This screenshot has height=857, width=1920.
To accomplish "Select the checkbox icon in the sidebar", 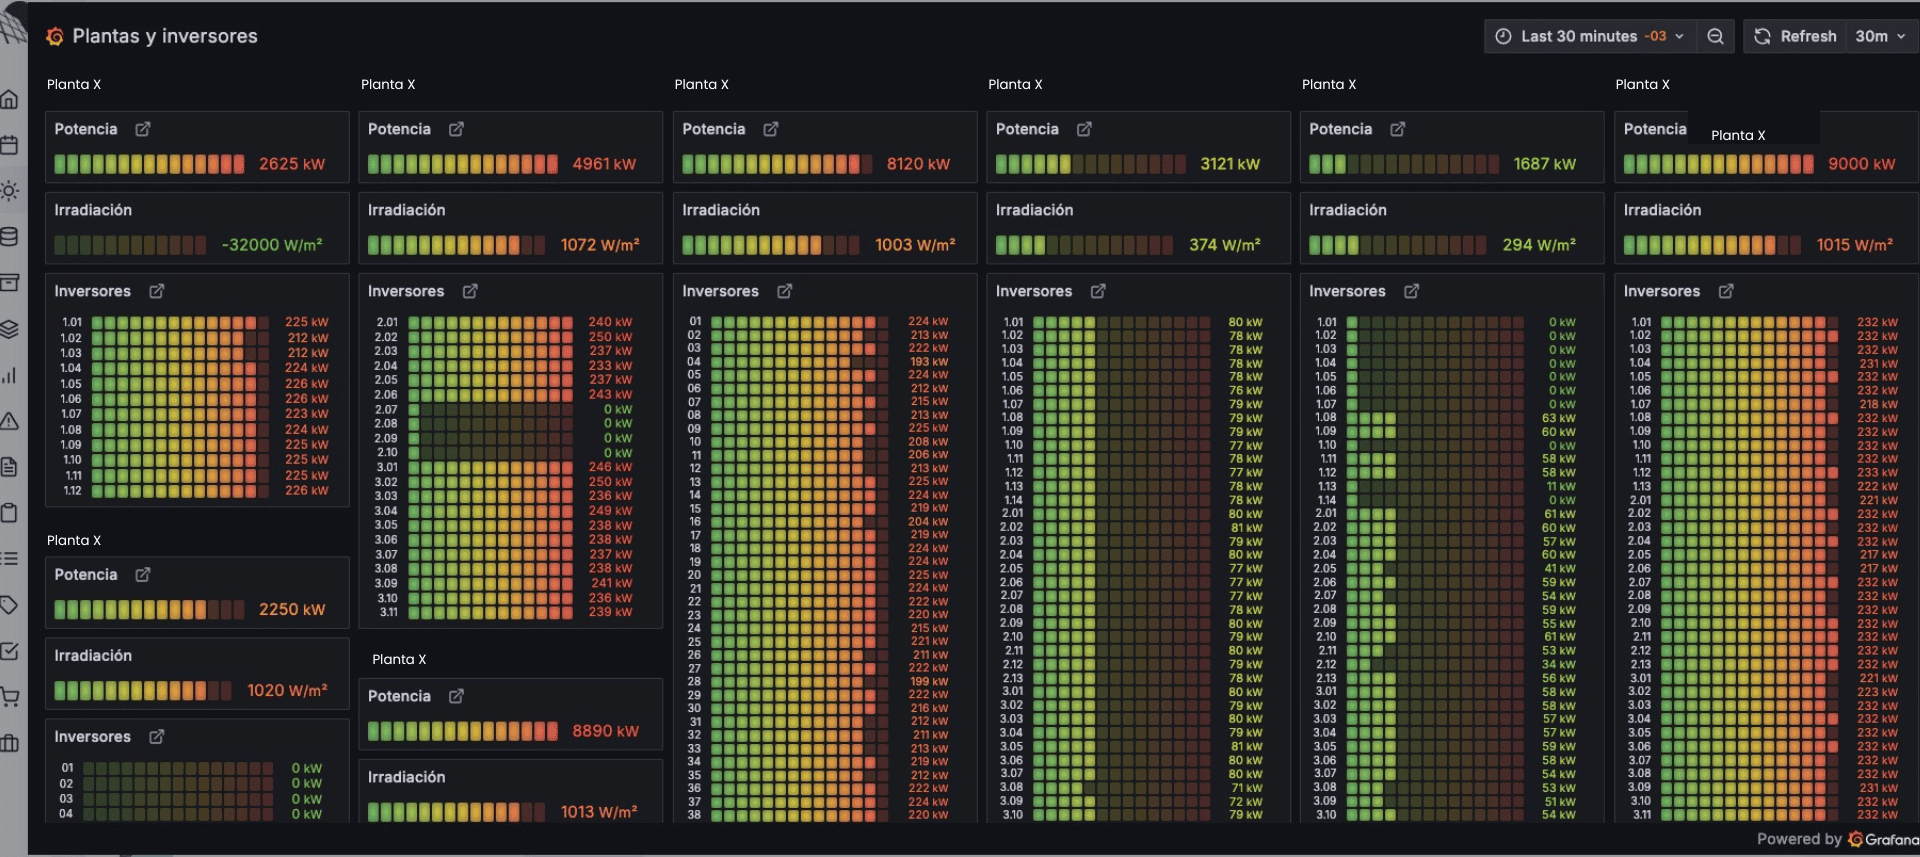I will point(10,651).
